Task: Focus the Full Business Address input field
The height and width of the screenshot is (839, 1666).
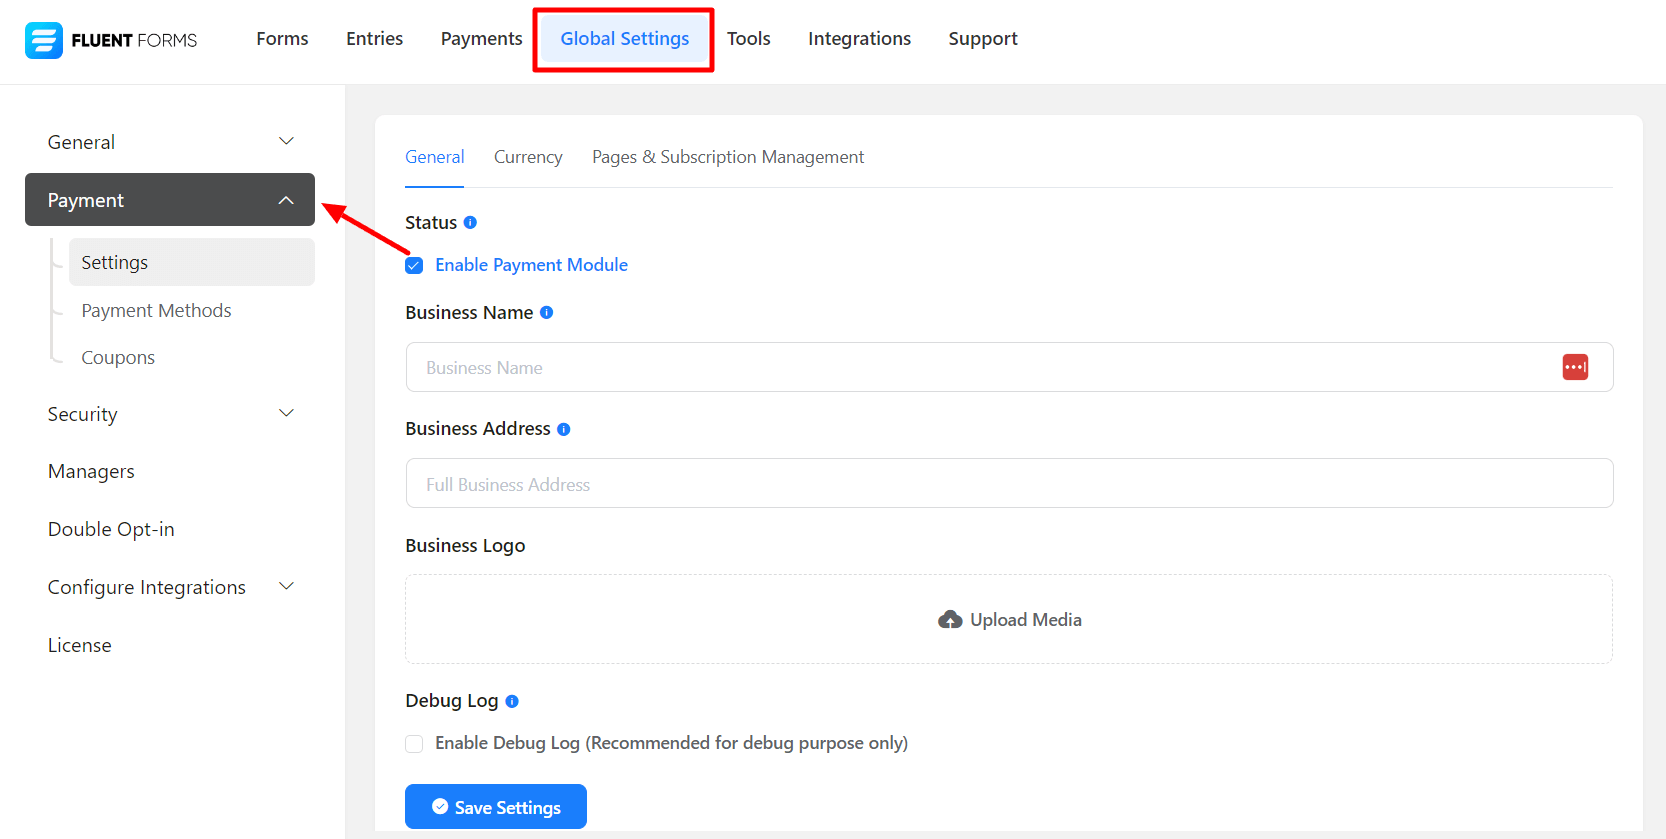Action: [x=1008, y=484]
